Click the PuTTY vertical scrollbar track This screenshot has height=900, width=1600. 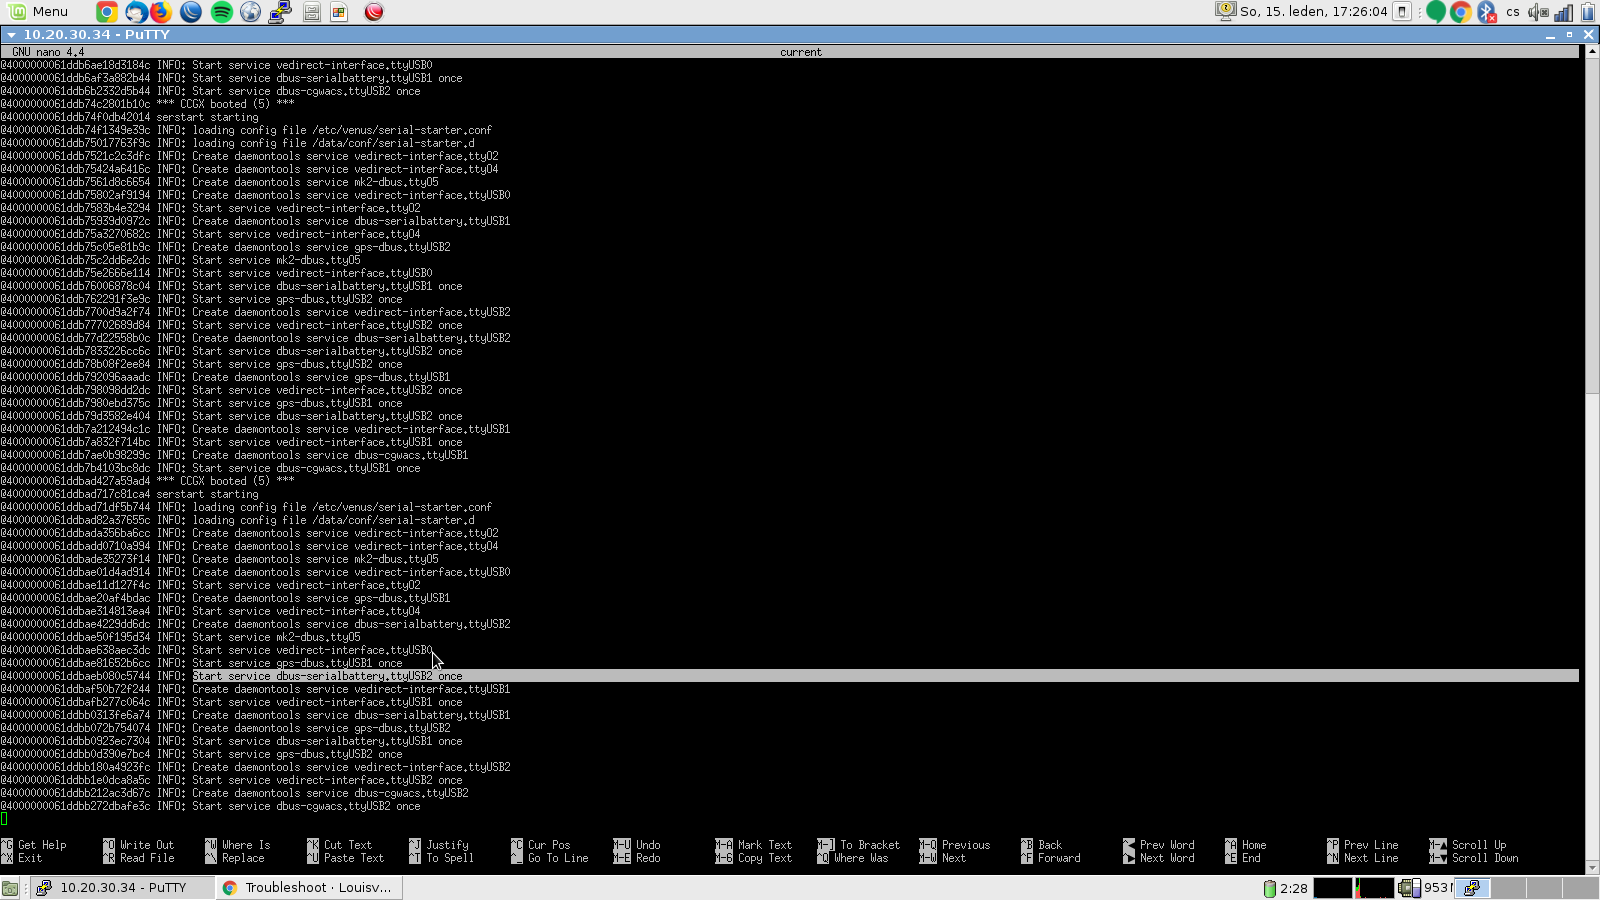tap(1592, 460)
